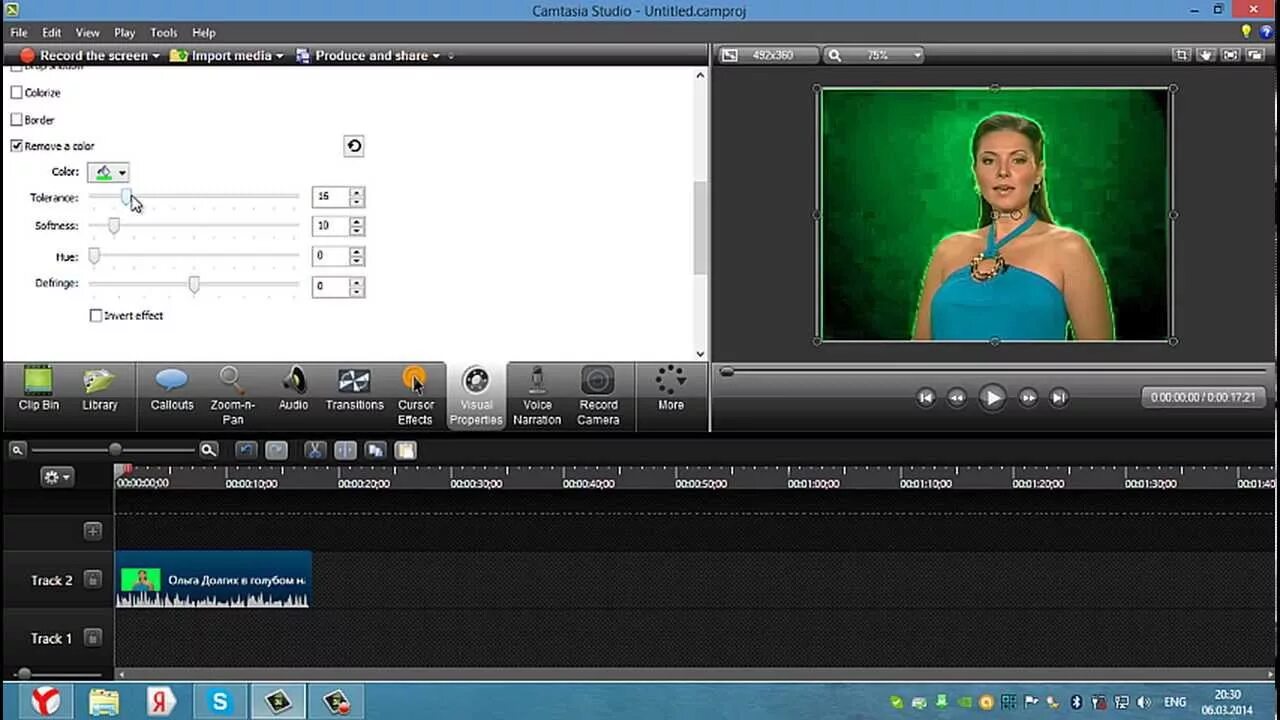1280x720 pixels.
Task: Open the Play menu
Action: 125,33
